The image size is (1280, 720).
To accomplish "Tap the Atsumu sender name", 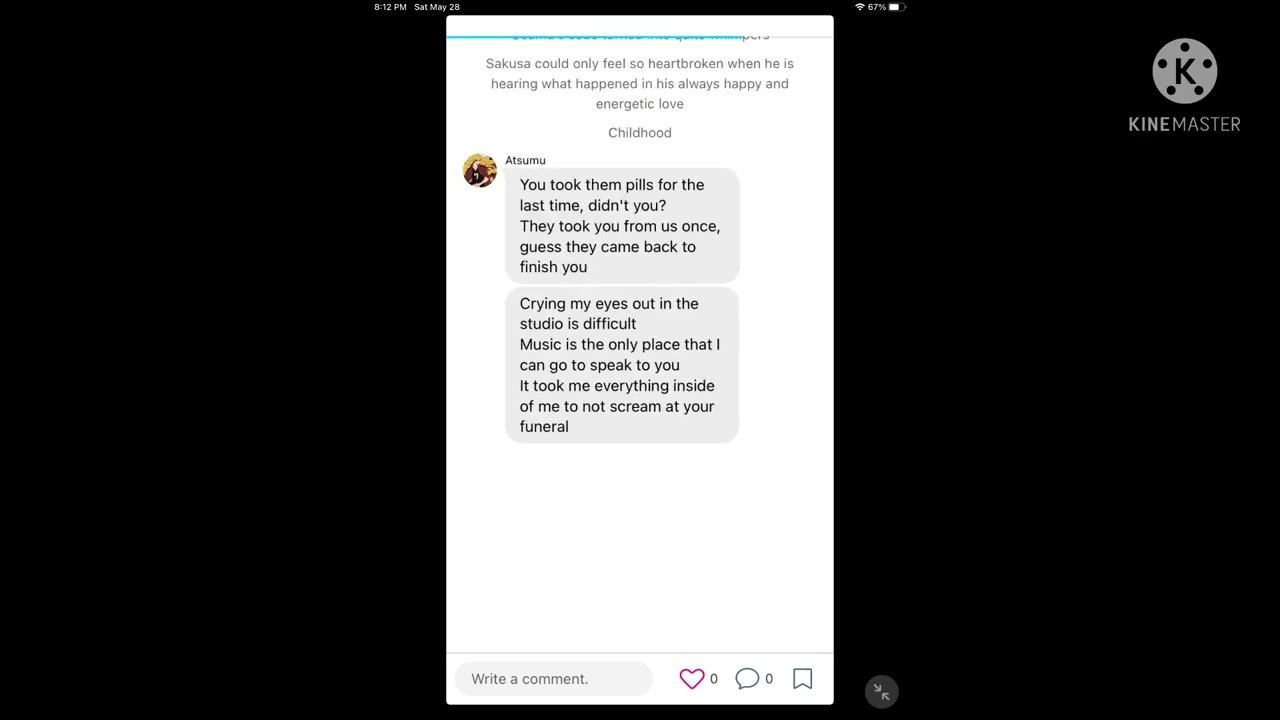I will (x=525, y=160).
